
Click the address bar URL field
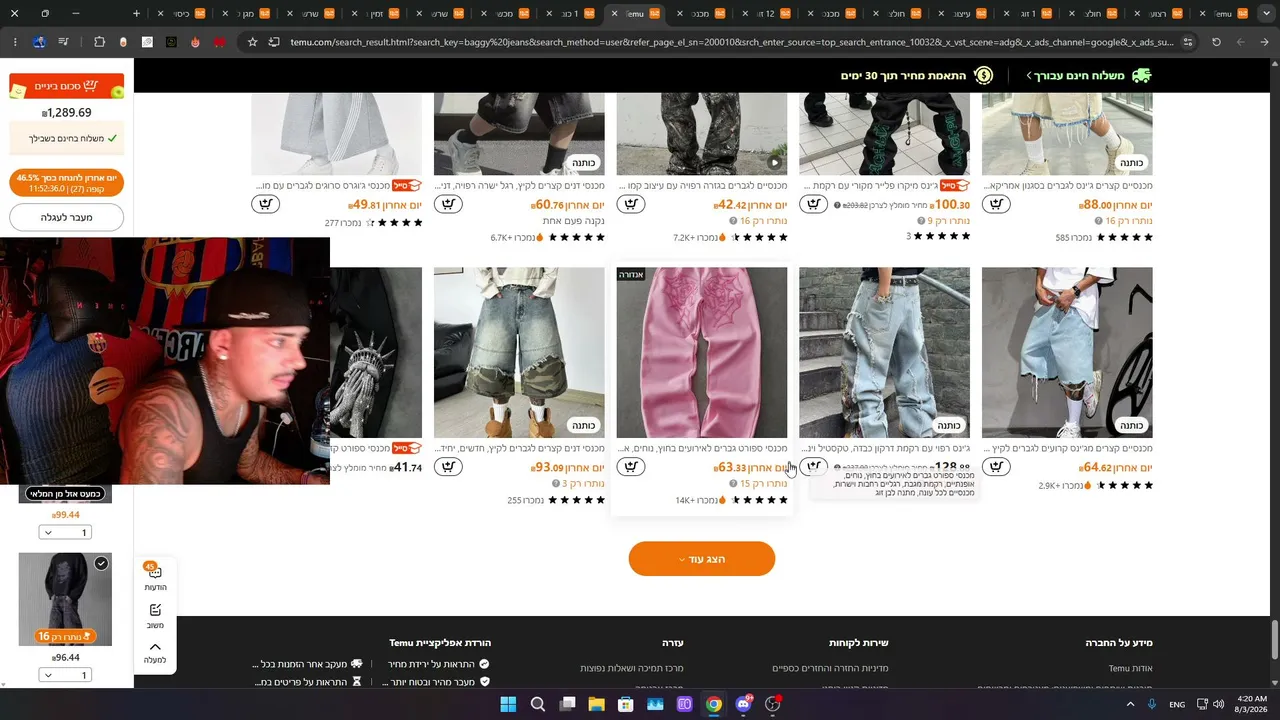click(x=730, y=42)
